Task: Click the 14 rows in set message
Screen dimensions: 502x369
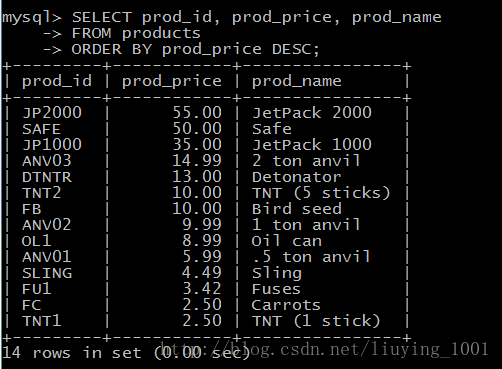Action: 126,353
